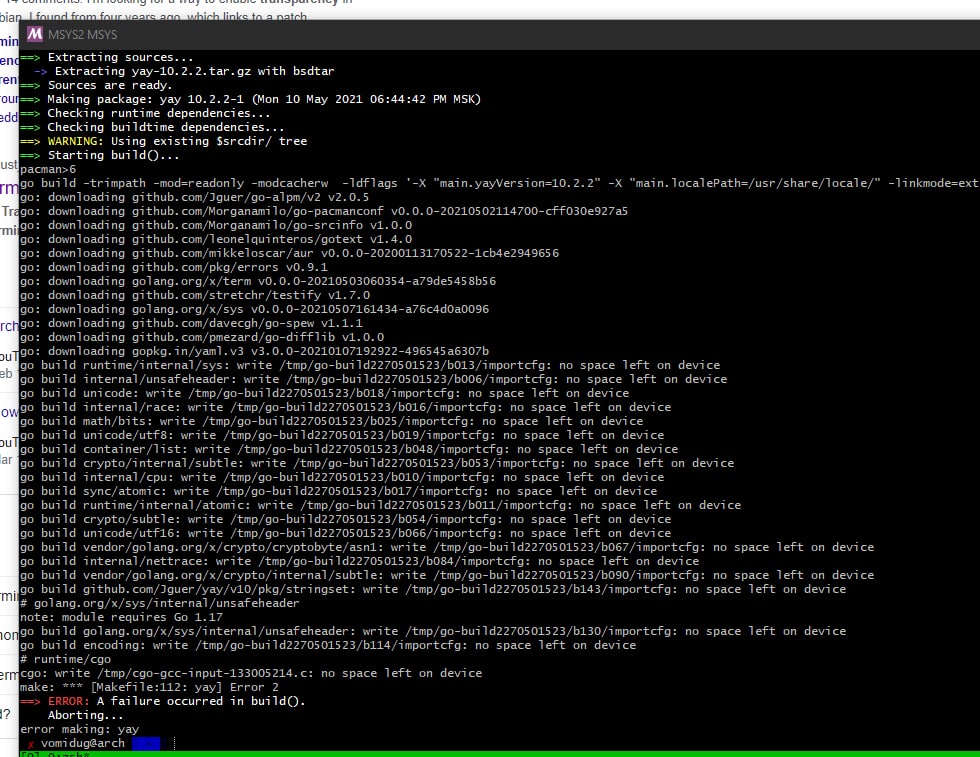Click the 'stretchr/testify v1.7.0' download line
Screen dimensions: 980x757
[195, 295]
